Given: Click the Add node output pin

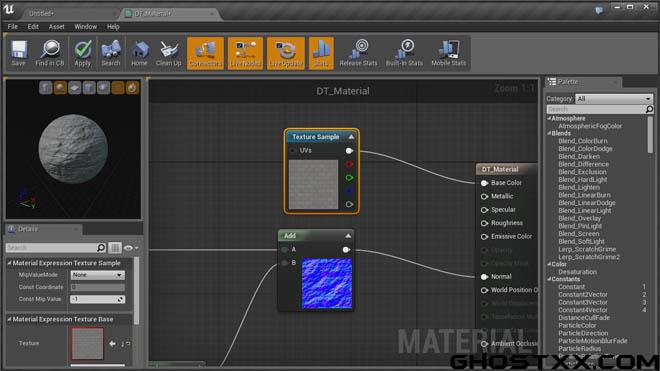Looking at the screenshot, I should coord(346,250).
